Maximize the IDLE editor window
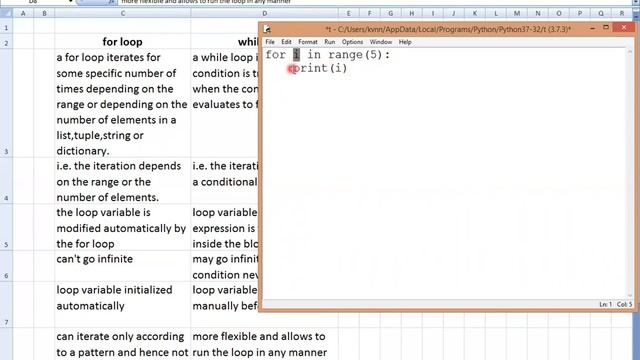640x360 pixels. (x=606, y=28)
